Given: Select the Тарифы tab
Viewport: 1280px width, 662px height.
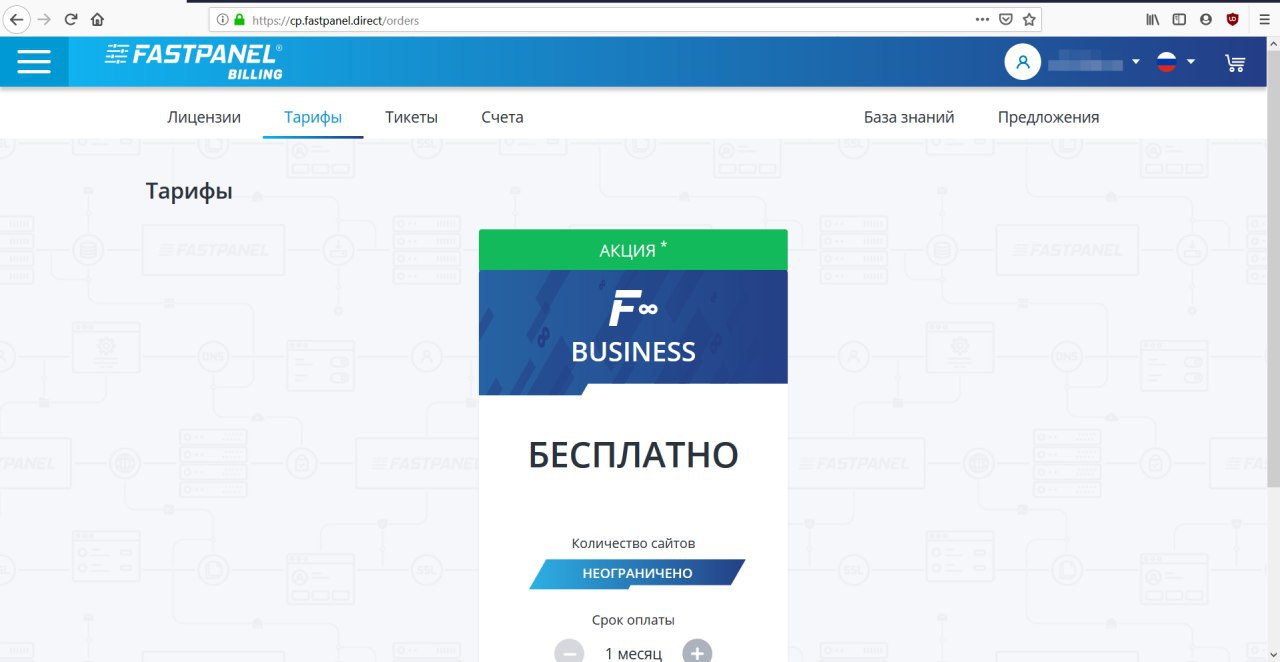Looking at the screenshot, I should pos(313,117).
